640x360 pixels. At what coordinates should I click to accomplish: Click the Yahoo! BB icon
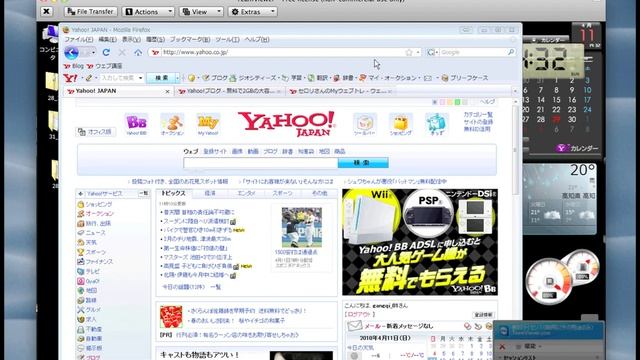136,124
